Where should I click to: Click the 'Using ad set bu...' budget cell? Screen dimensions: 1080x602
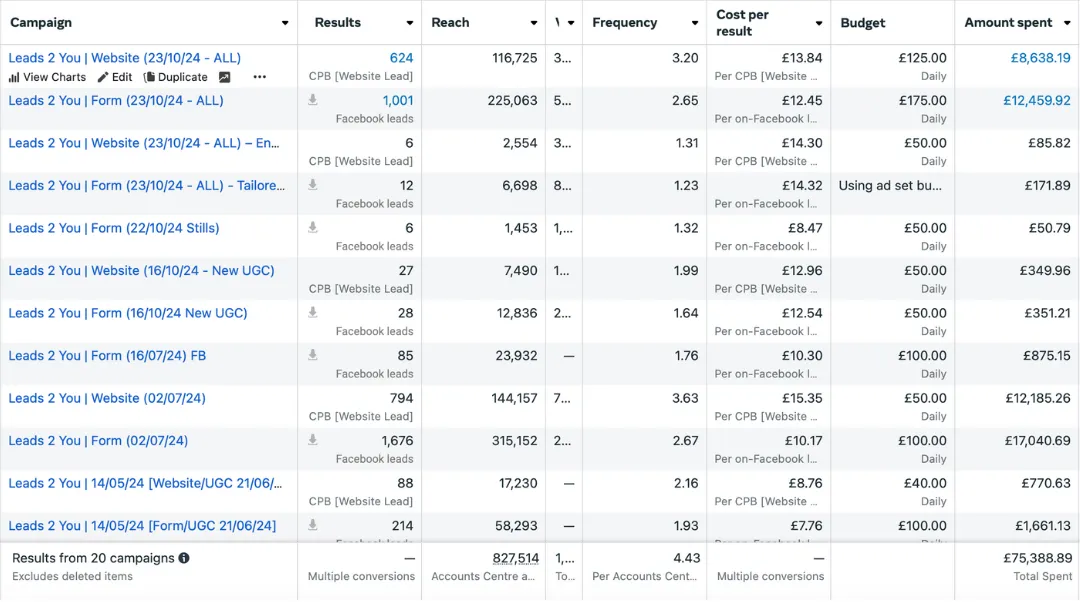(x=890, y=185)
